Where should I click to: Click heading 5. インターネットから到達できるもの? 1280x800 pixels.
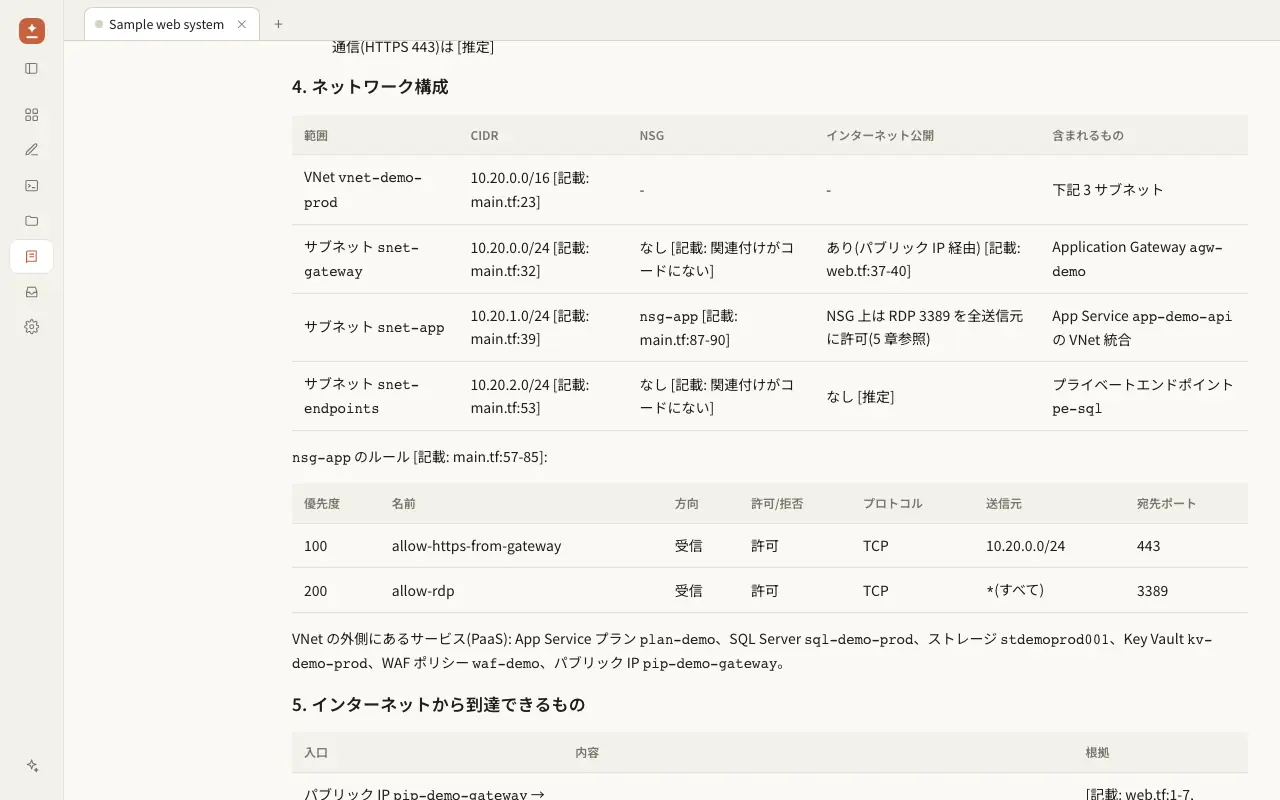click(x=438, y=705)
